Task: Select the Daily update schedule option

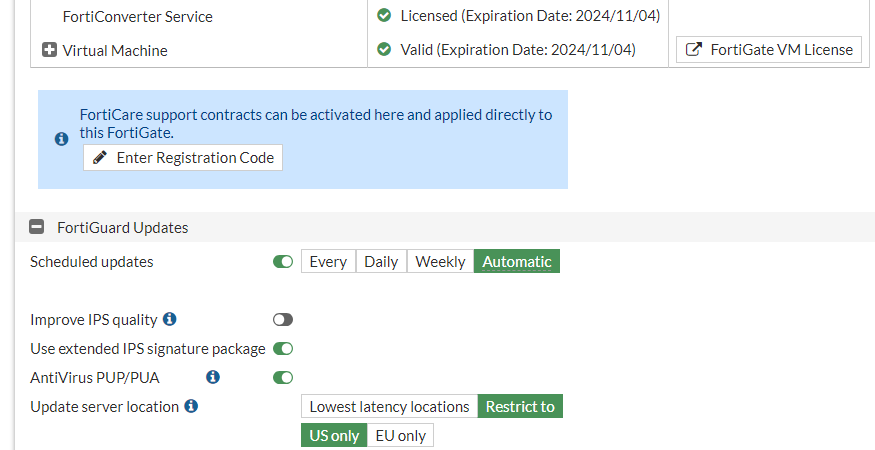Action: [x=381, y=262]
